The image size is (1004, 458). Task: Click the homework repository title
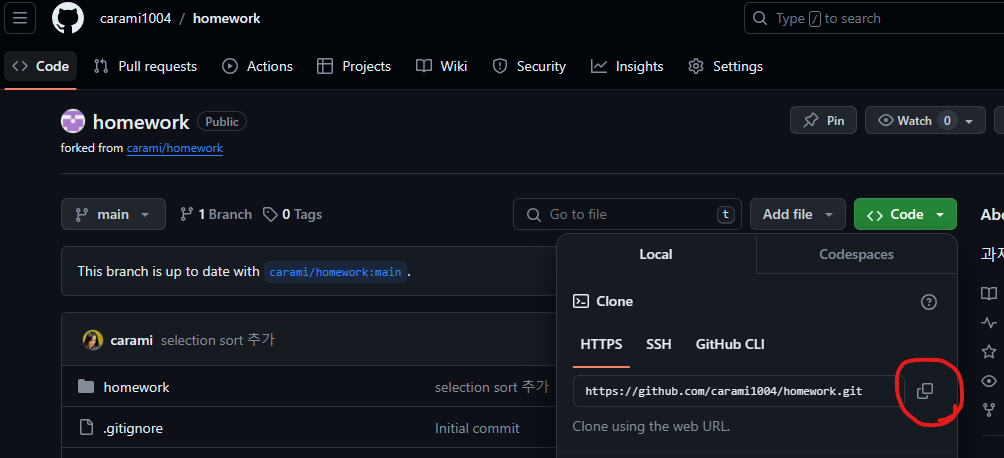tap(141, 122)
